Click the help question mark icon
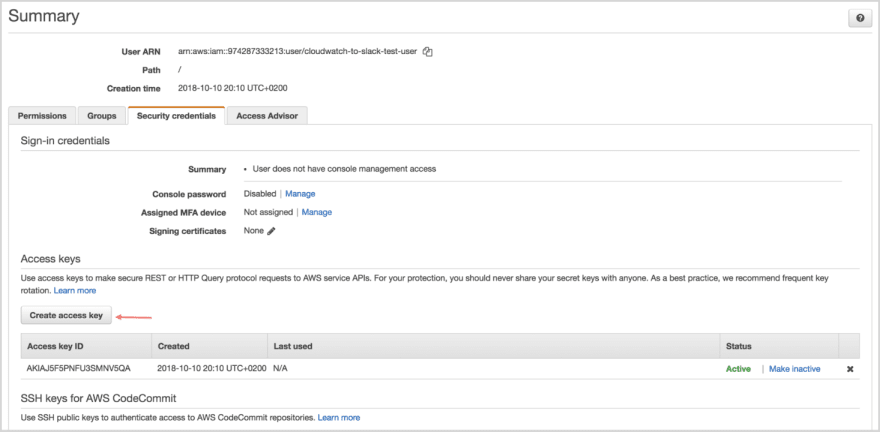Viewport: 880px width, 432px height. (x=859, y=19)
